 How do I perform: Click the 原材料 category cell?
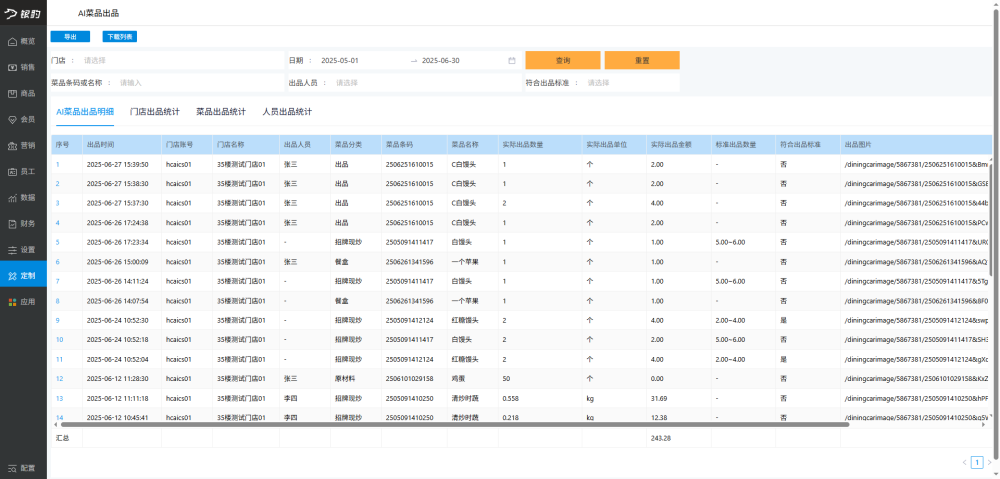345,379
